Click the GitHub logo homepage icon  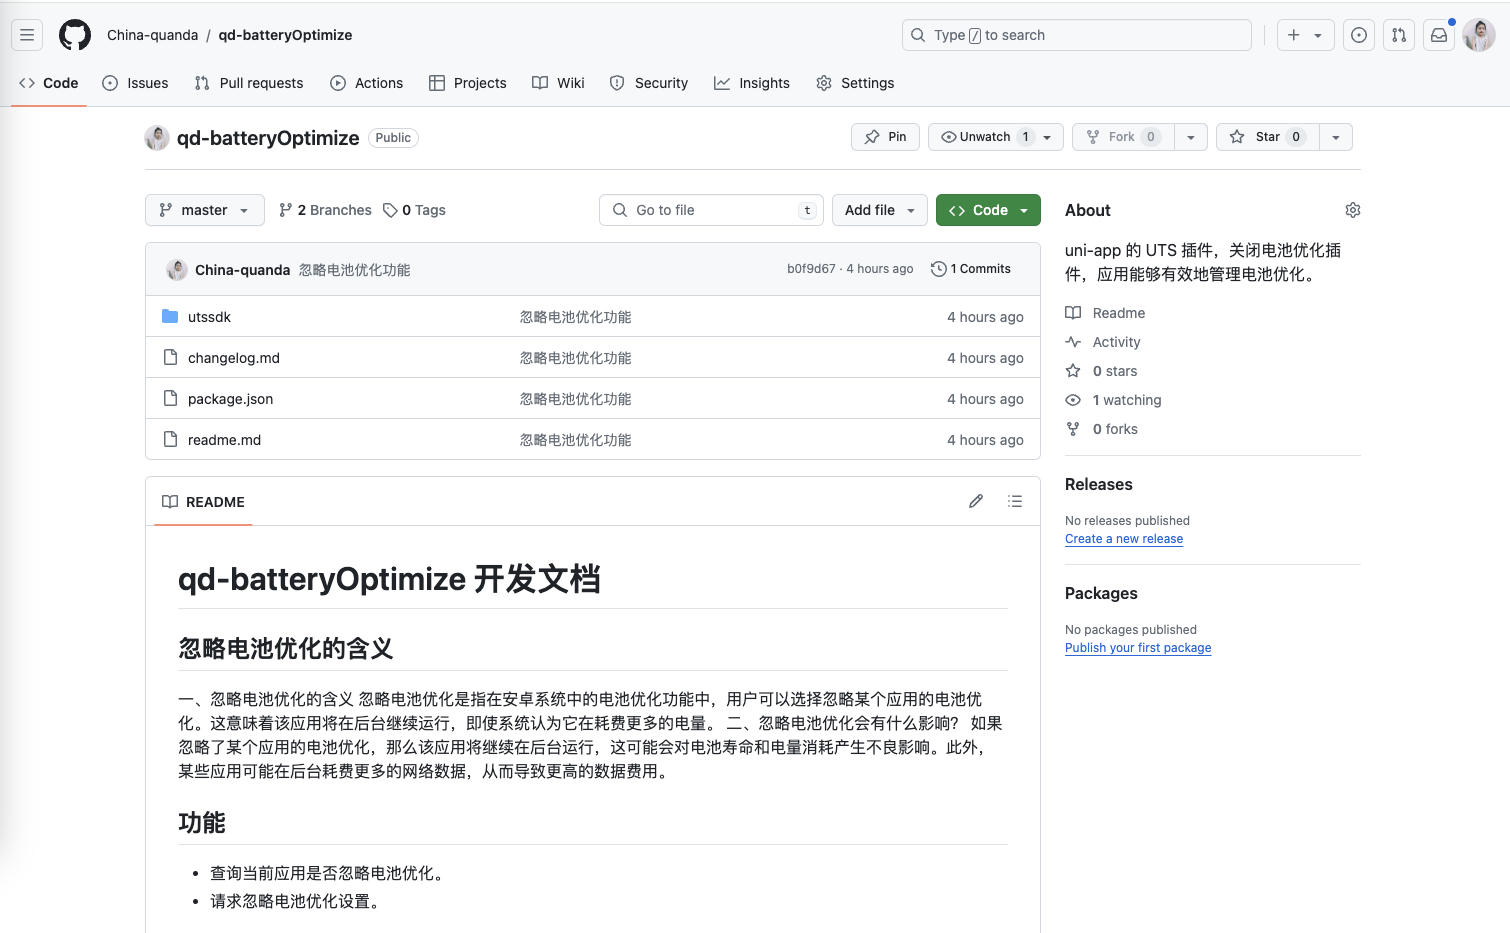tap(75, 35)
